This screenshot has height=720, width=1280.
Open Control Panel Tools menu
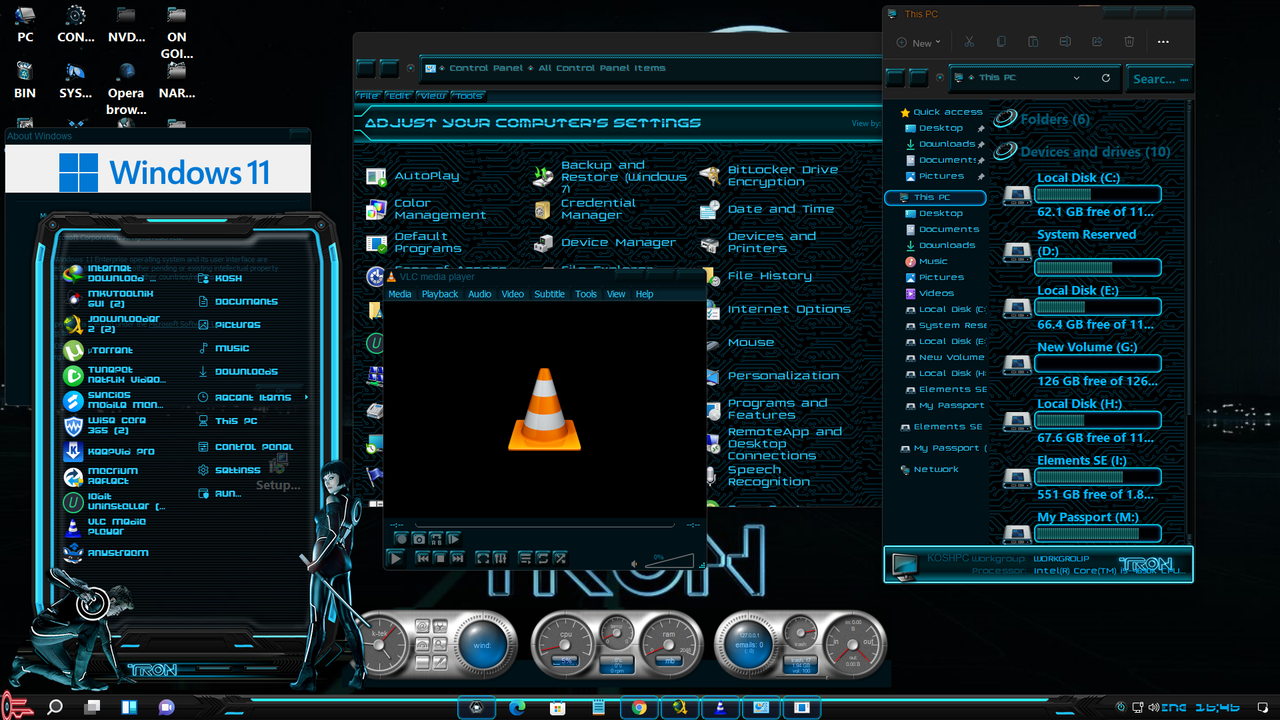pos(468,96)
